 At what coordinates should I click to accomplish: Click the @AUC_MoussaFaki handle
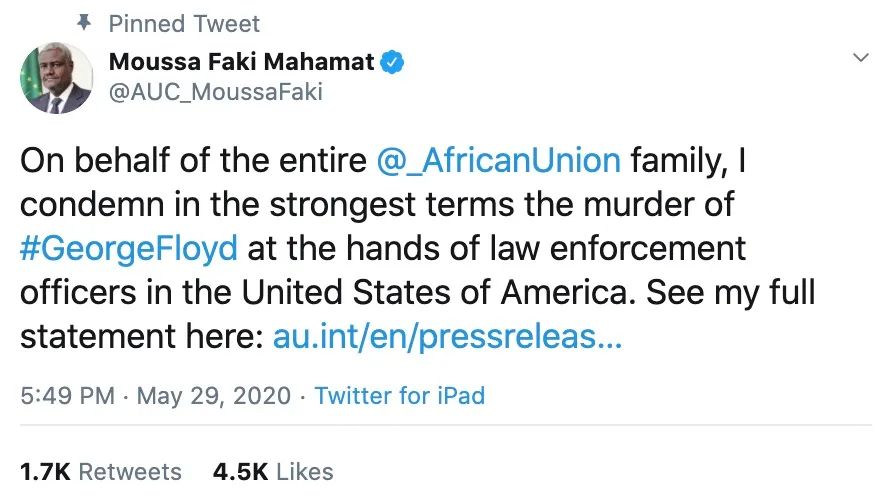pos(215,92)
